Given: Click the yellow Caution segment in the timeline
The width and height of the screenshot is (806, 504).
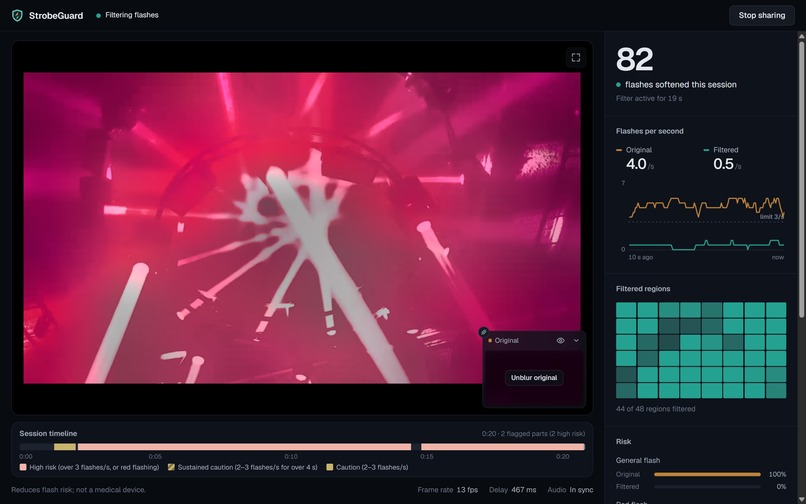Looking at the screenshot, I should (x=65, y=447).
